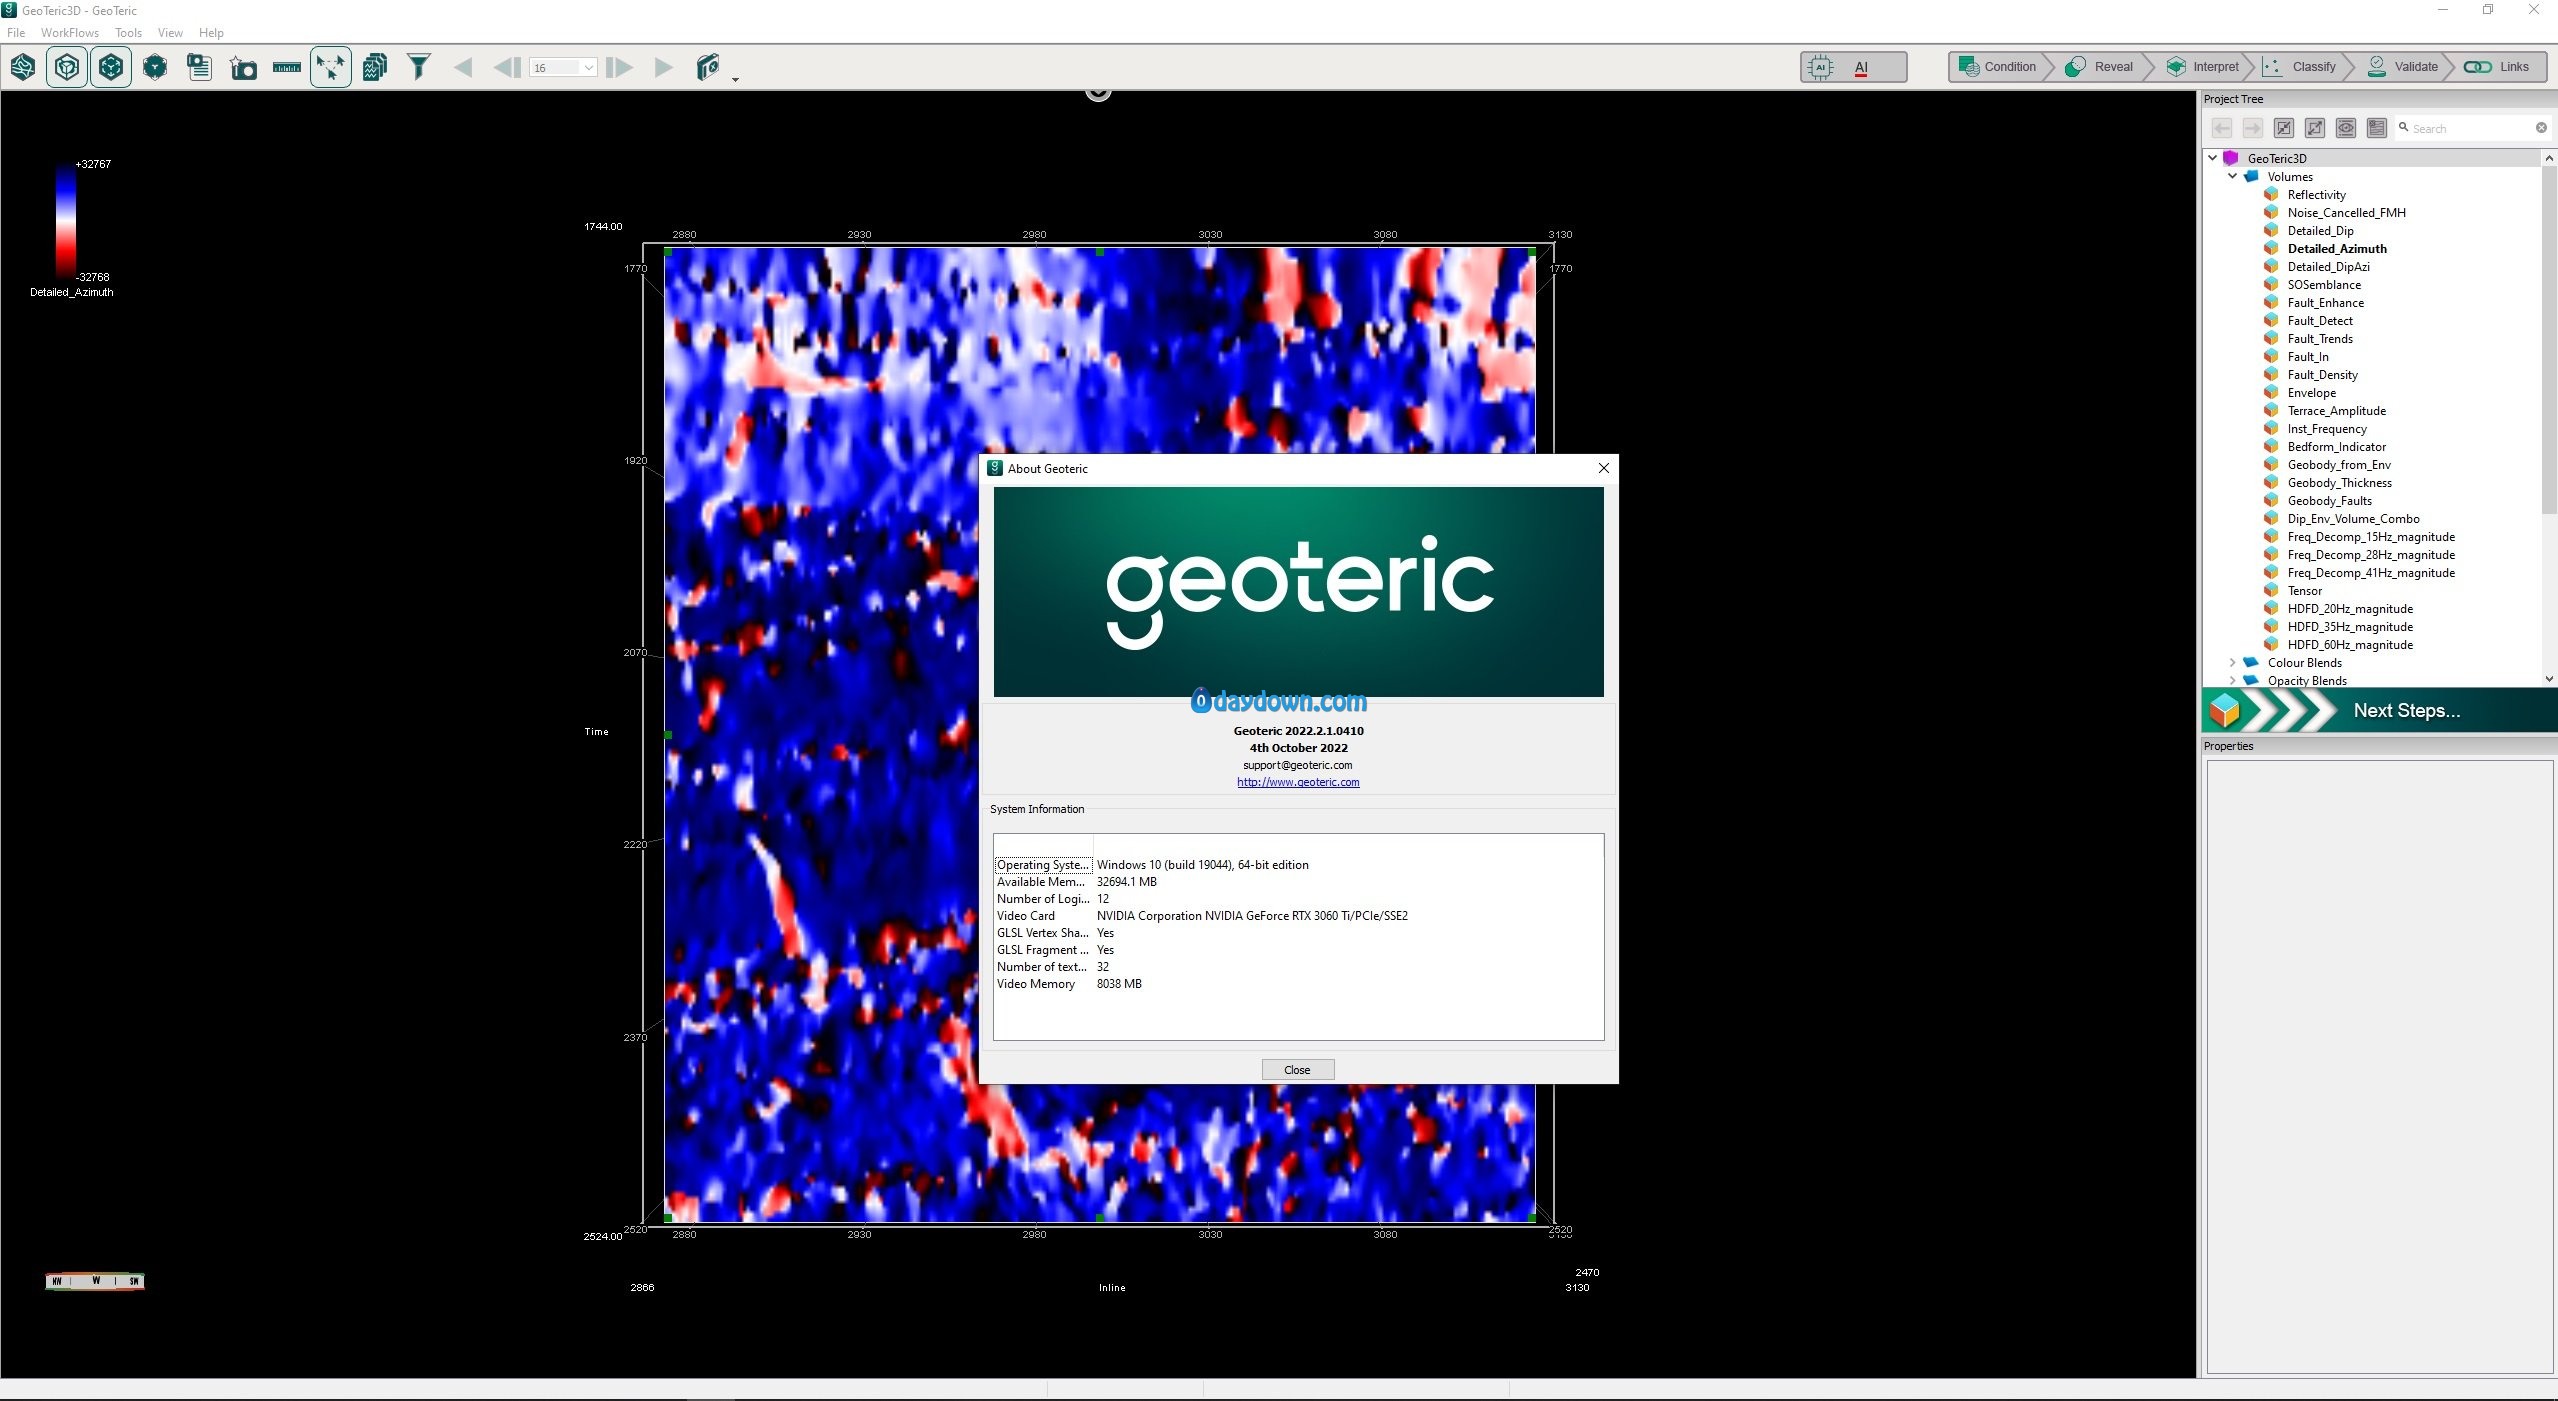Click the volume settings cube icon in toolbar
The image size is (2558, 1401).
(x=707, y=67)
